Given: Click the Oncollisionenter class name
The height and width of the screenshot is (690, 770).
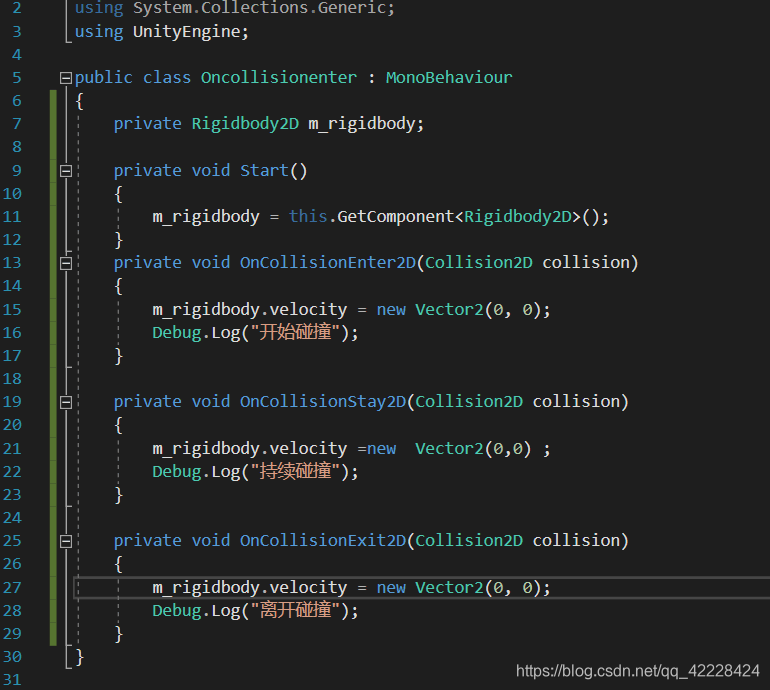Looking at the screenshot, I should 278,78.
